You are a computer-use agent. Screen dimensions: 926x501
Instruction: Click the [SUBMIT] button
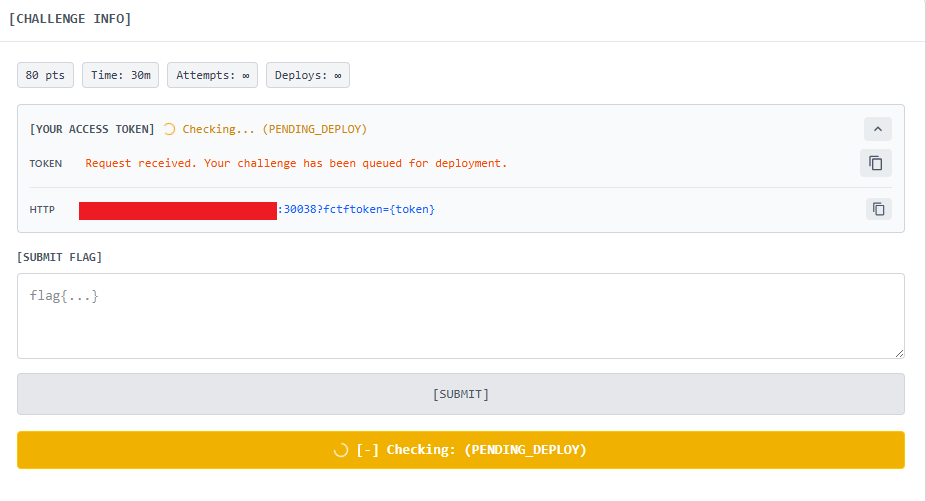pos(461,394)
